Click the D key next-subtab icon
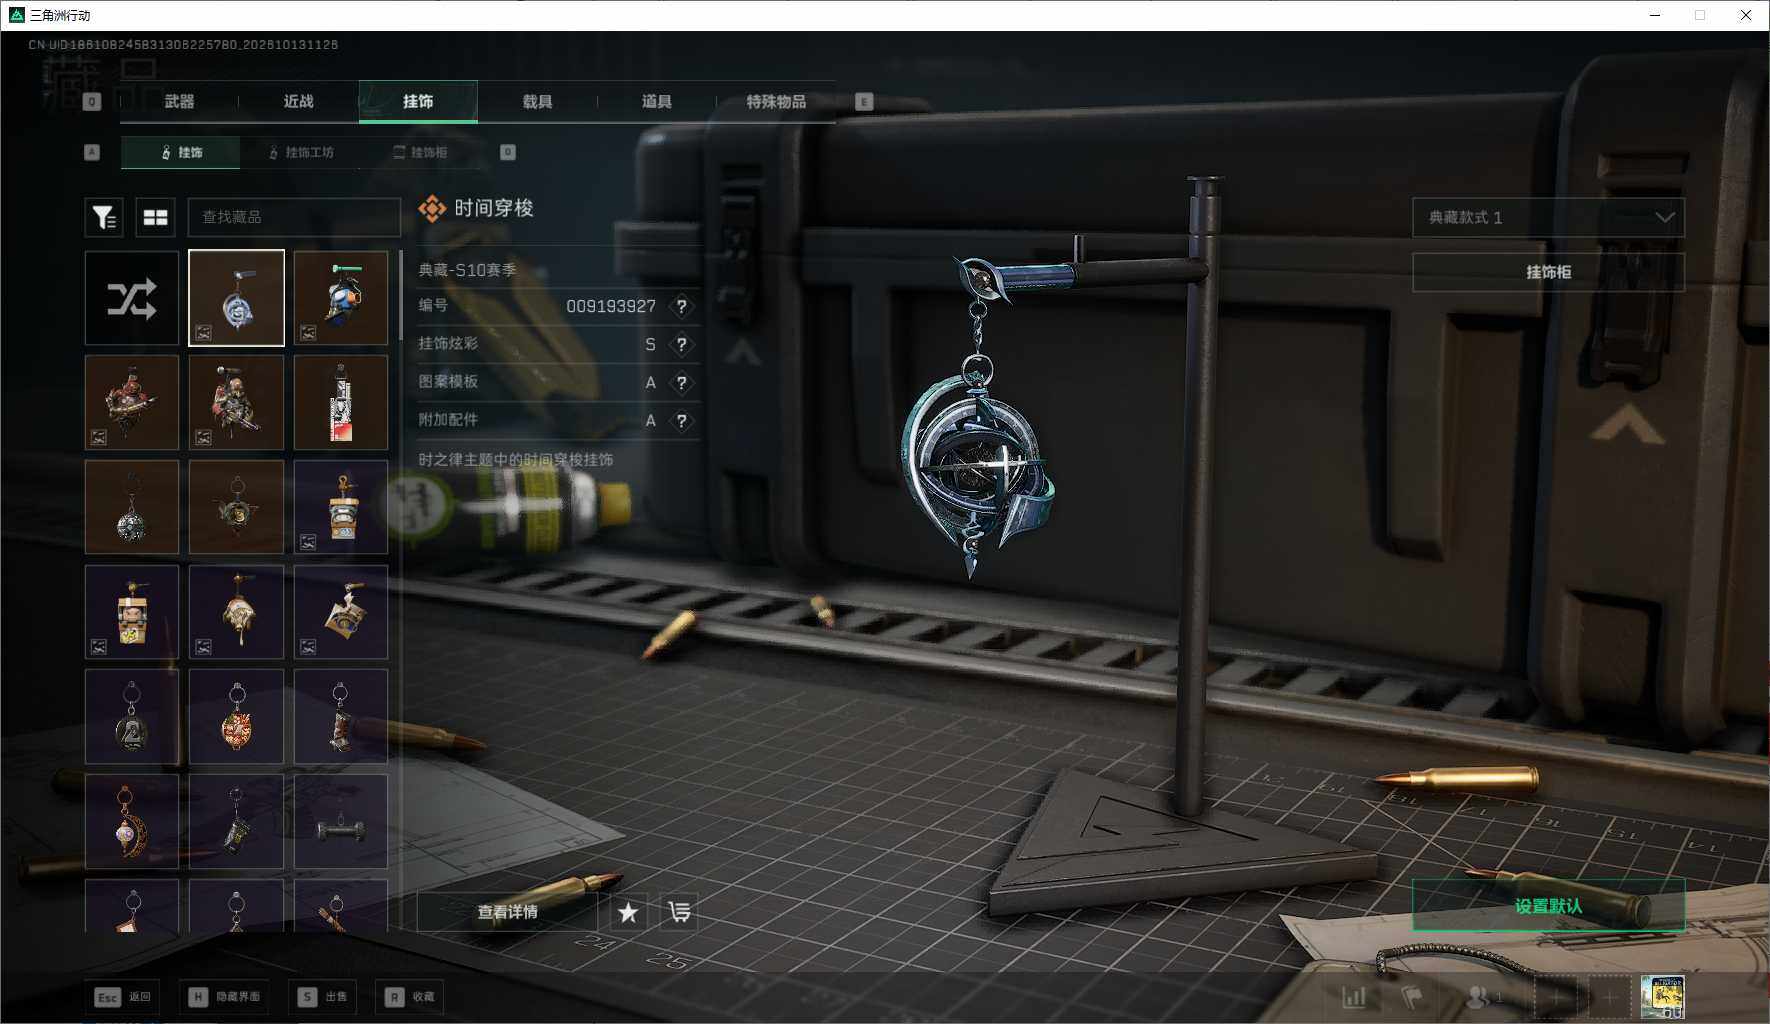The image size is (1770, 1024). coord(508,152)
